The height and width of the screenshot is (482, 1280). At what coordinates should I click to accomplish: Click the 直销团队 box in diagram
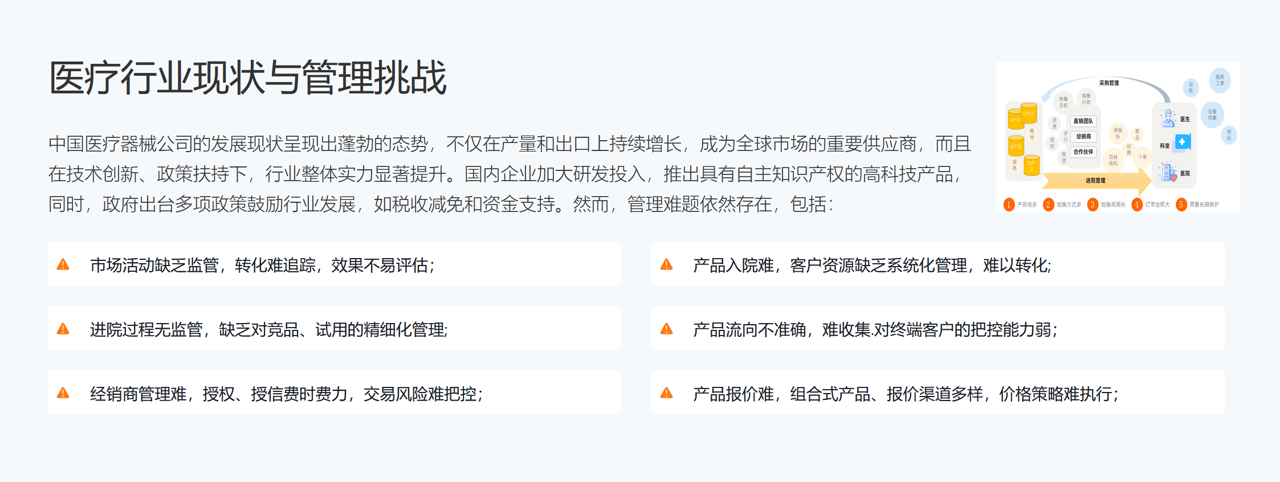click(x=1083, y=121)
